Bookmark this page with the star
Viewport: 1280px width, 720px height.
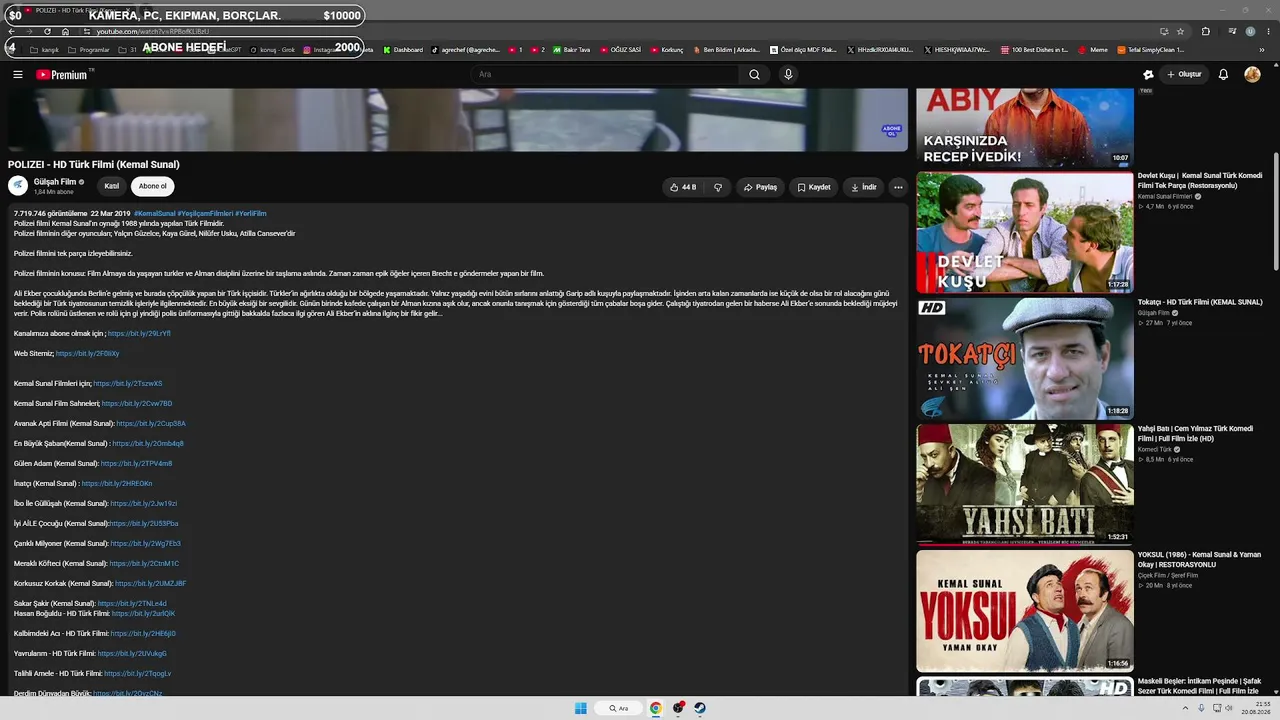[1180, 31]
